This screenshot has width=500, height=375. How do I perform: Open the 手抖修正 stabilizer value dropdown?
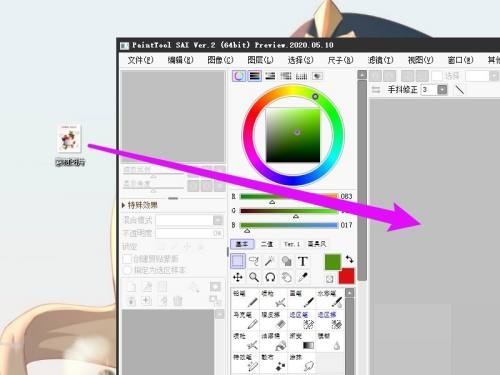[x=442, y=90]
